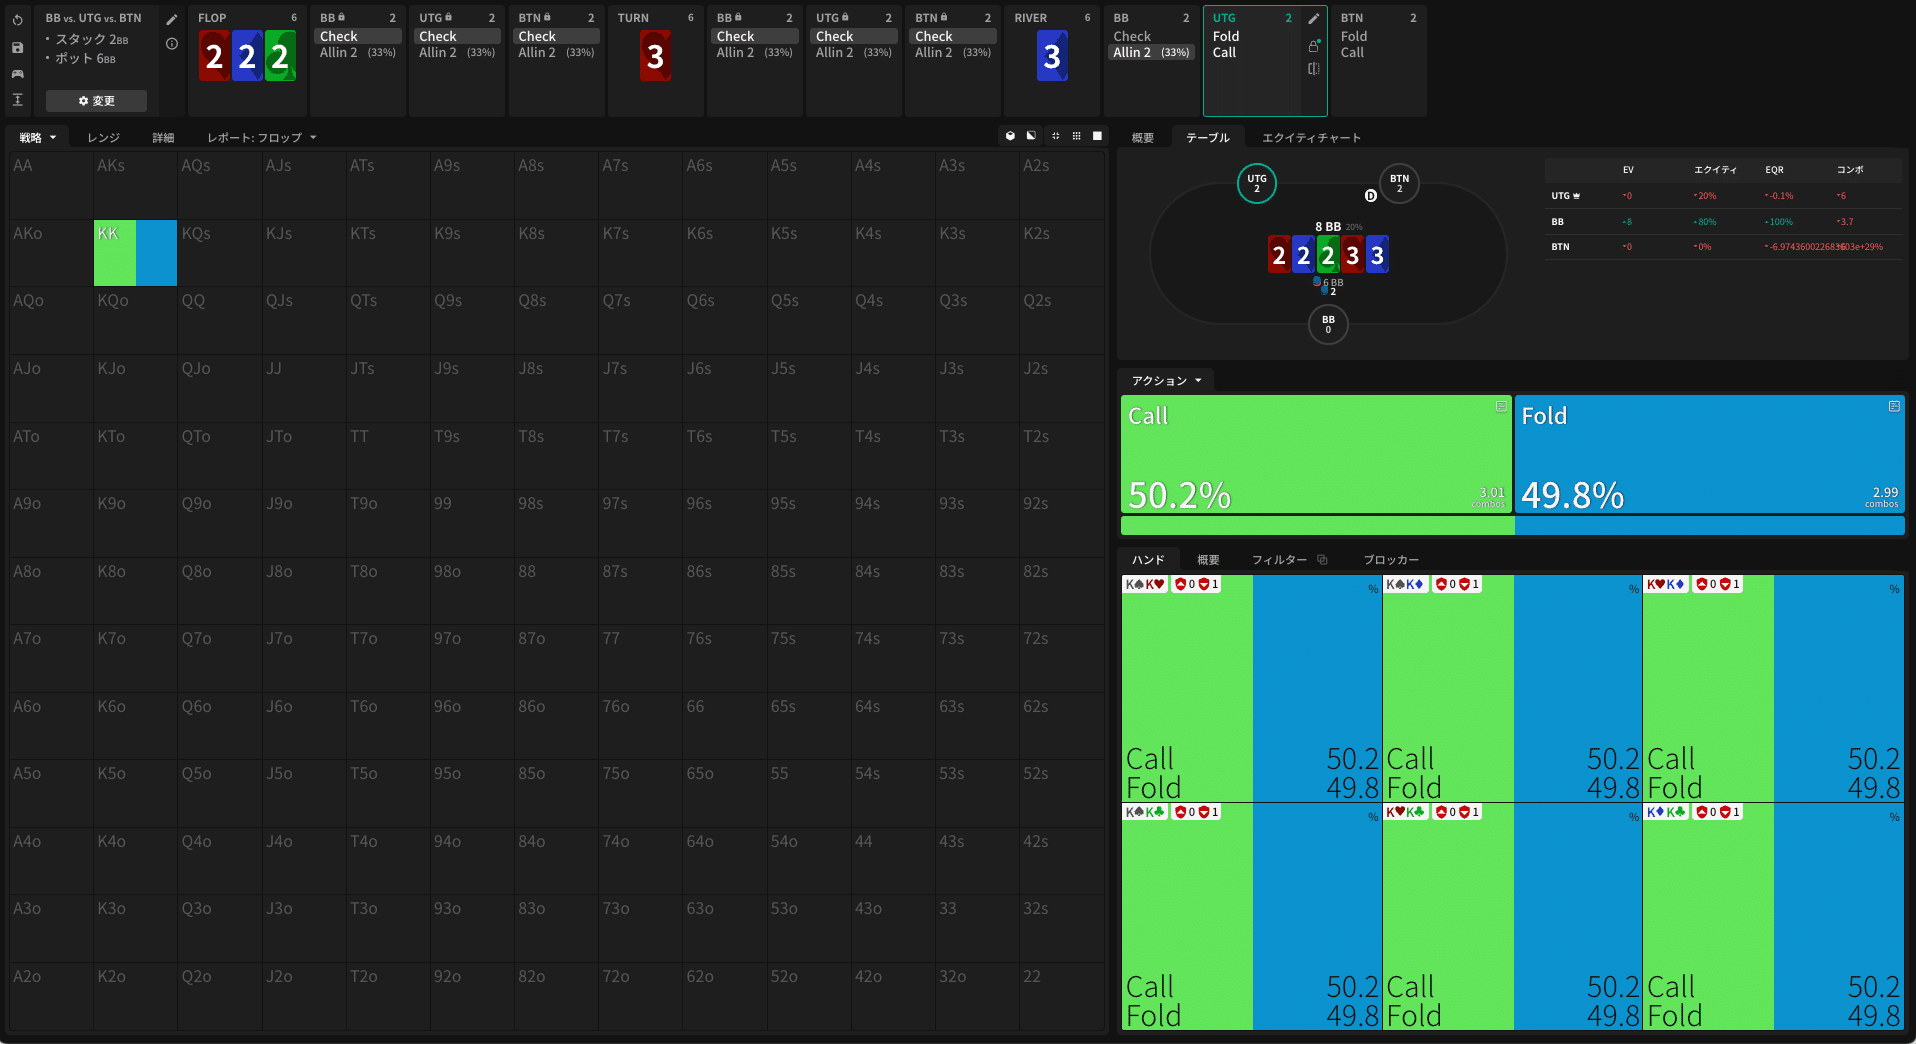Click the compare icon in UTG node
The image size is (1916, 1044).
click(1314, 69)
